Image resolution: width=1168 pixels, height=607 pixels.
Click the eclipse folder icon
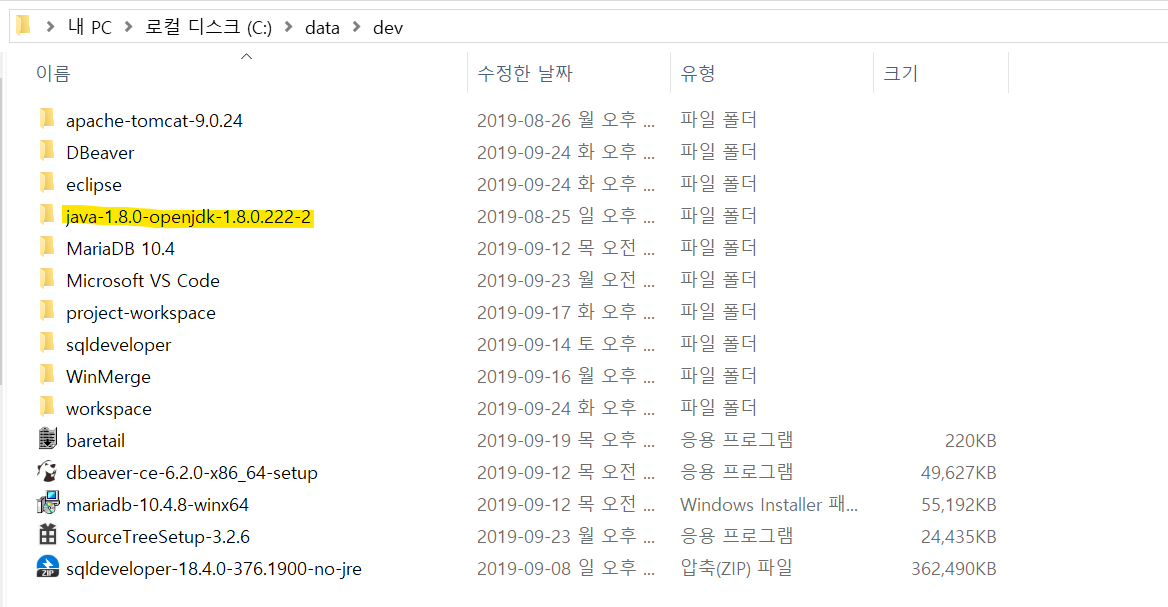pyautogui.click(x=47, y=183)
